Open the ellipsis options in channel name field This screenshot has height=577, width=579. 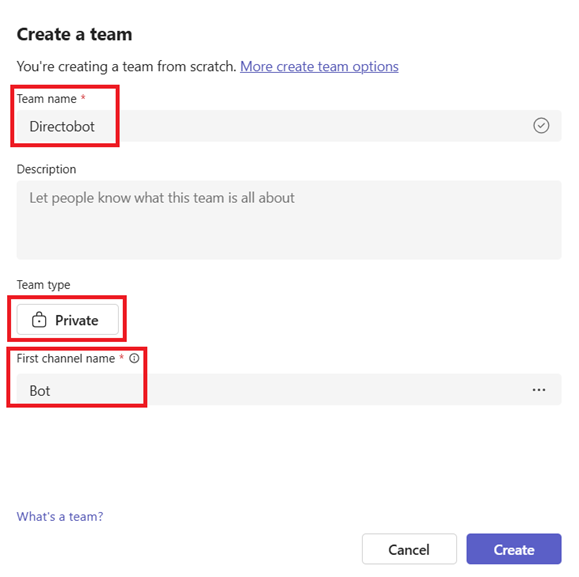(539, 390)
